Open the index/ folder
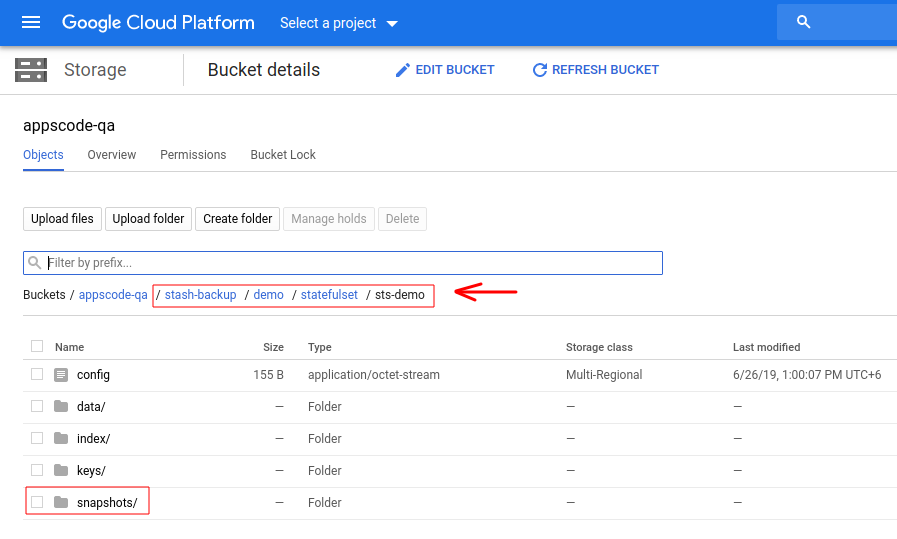This screenshot has width=897, height=539. click(x=93, y=439)
